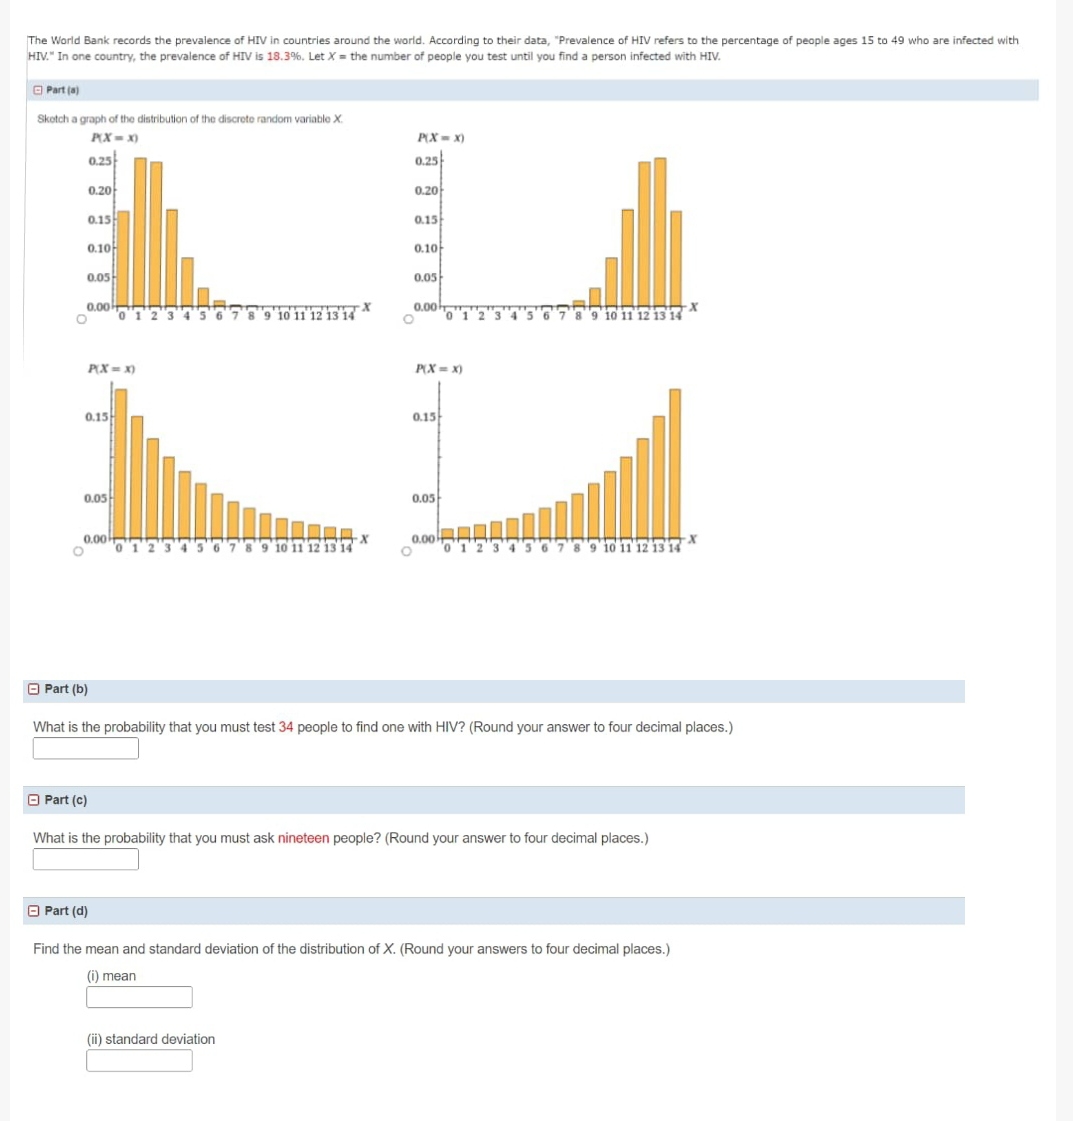The width and height of the screenshot is (1073, 1121).
Task: Collapse Part (d) using its minus icon
Action: (33, 911)
